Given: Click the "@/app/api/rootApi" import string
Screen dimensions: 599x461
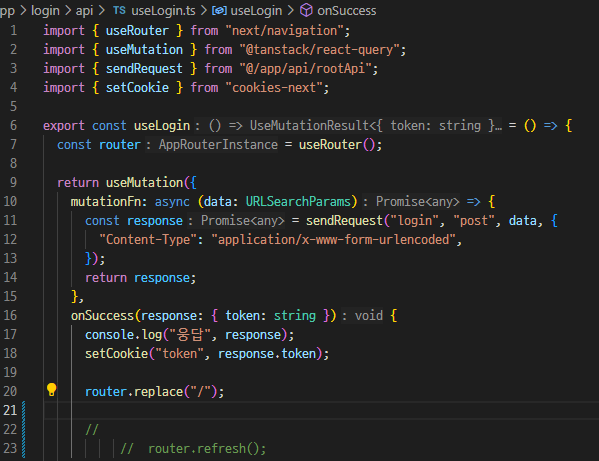Looking at the screenshot, I should click(305, 69).
